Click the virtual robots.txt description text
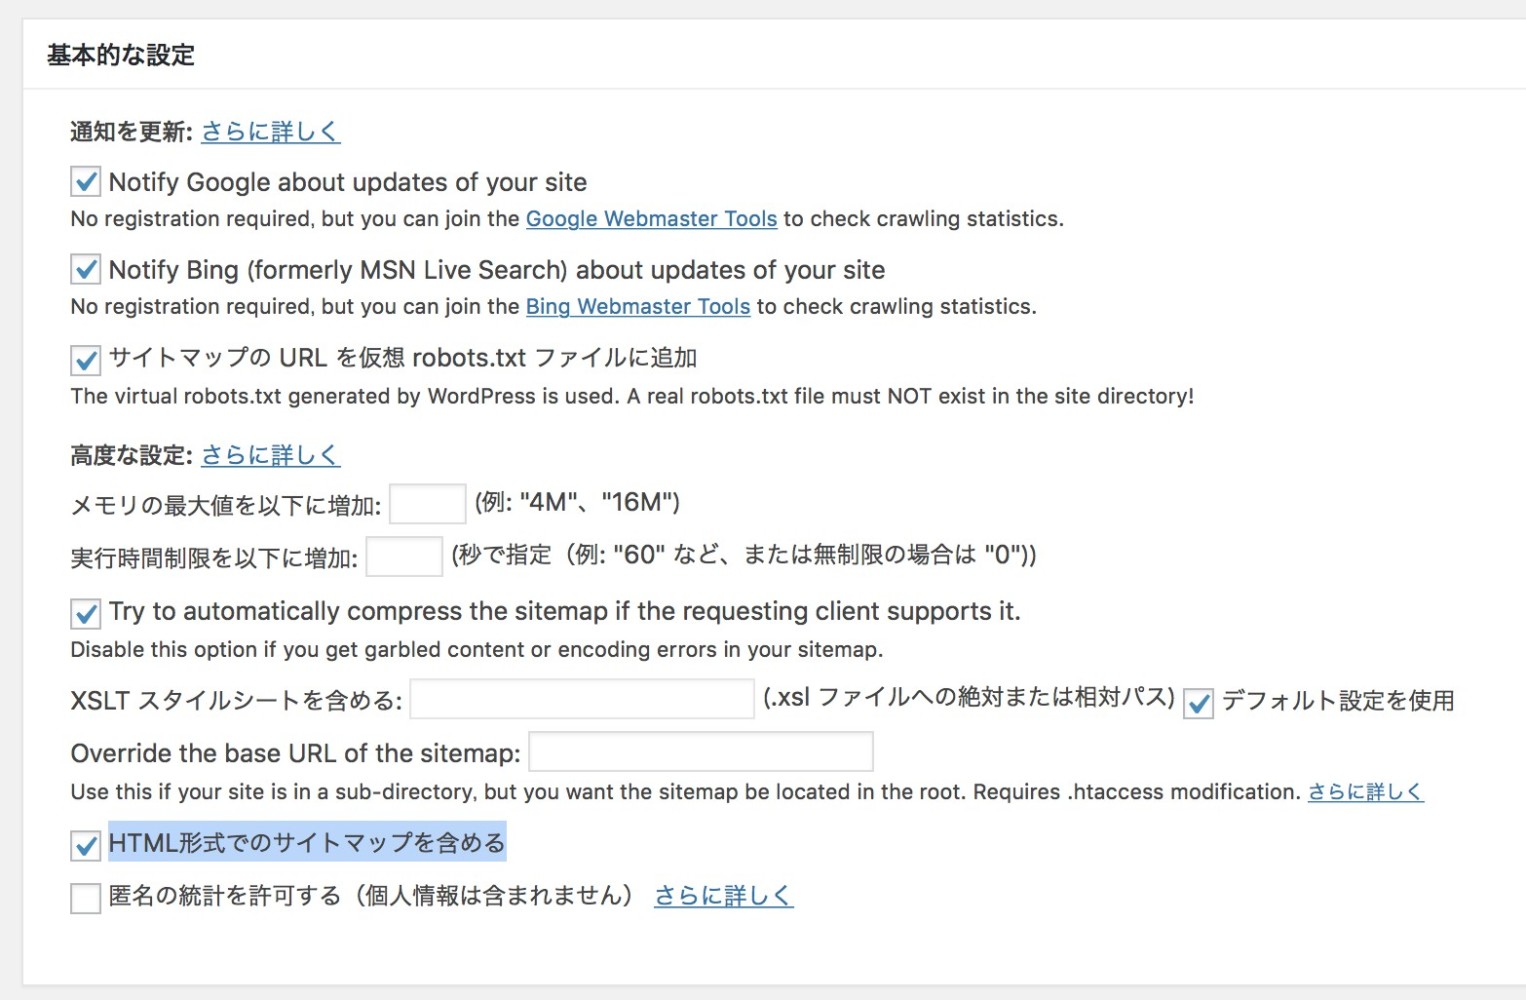This screenshot has width=1526, height=1000. pos(632,396)
